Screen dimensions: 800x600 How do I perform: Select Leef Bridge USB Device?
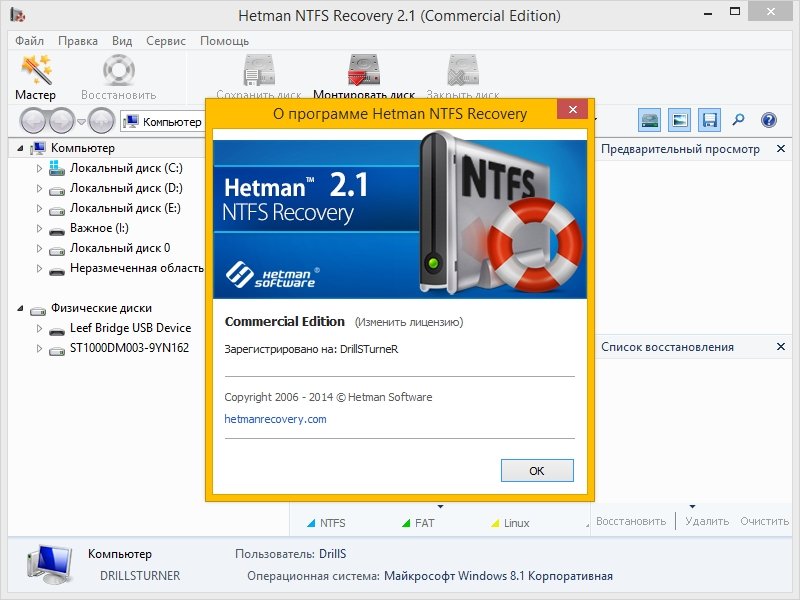point(131,328)
